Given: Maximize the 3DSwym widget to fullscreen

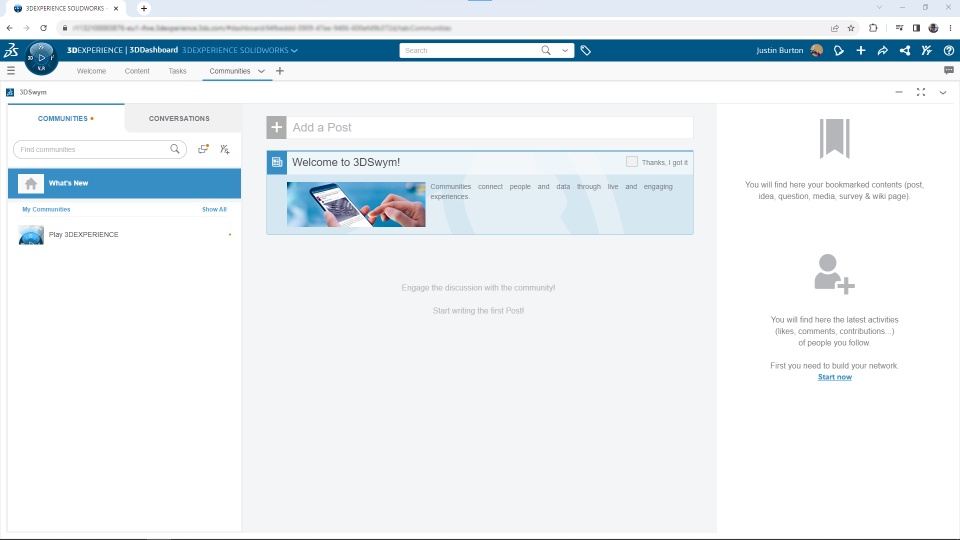Looking at the screenshot, I should click(921, 92).
